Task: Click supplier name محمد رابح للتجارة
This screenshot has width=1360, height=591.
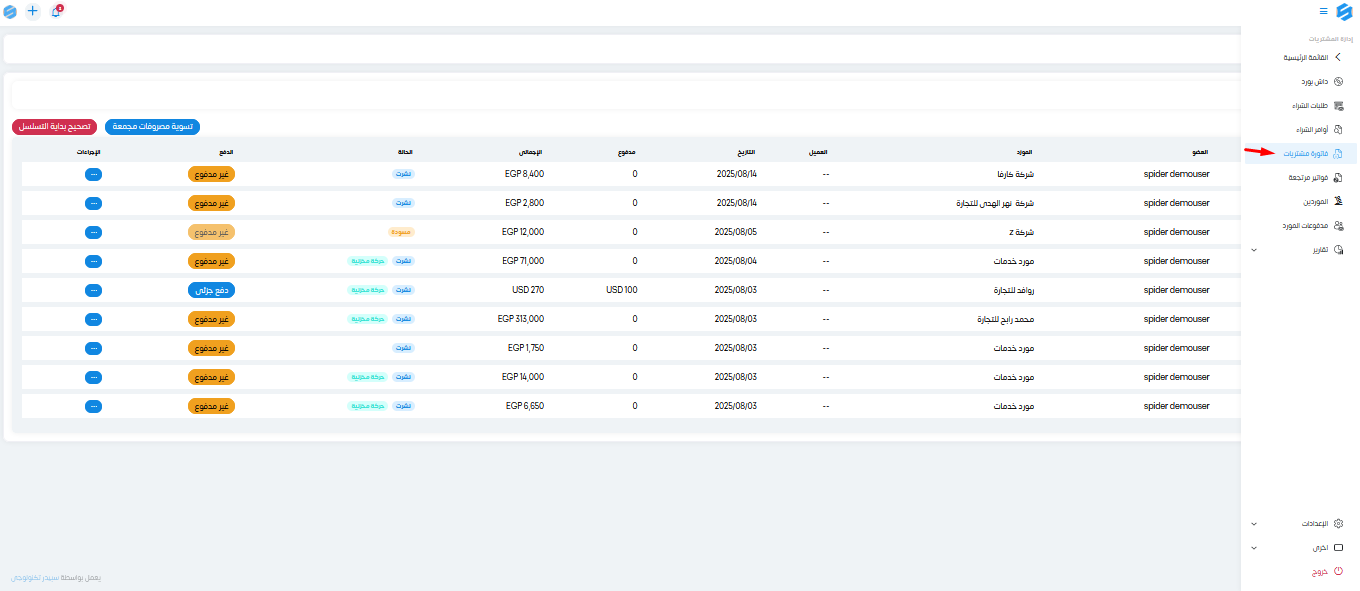Action: coord(1004,319)
